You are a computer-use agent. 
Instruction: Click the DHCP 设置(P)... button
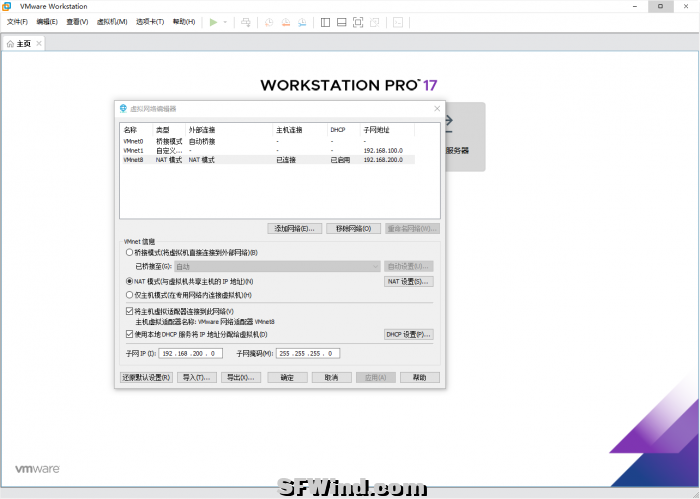tap(408, 334)
